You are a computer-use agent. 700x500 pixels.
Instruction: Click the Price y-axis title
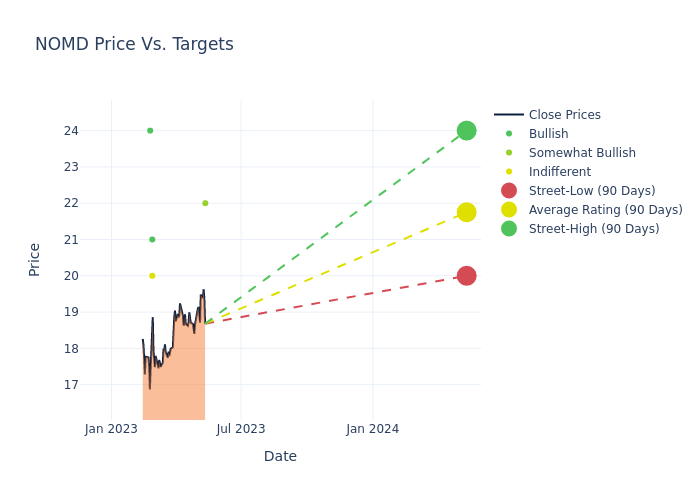[35, 259]
